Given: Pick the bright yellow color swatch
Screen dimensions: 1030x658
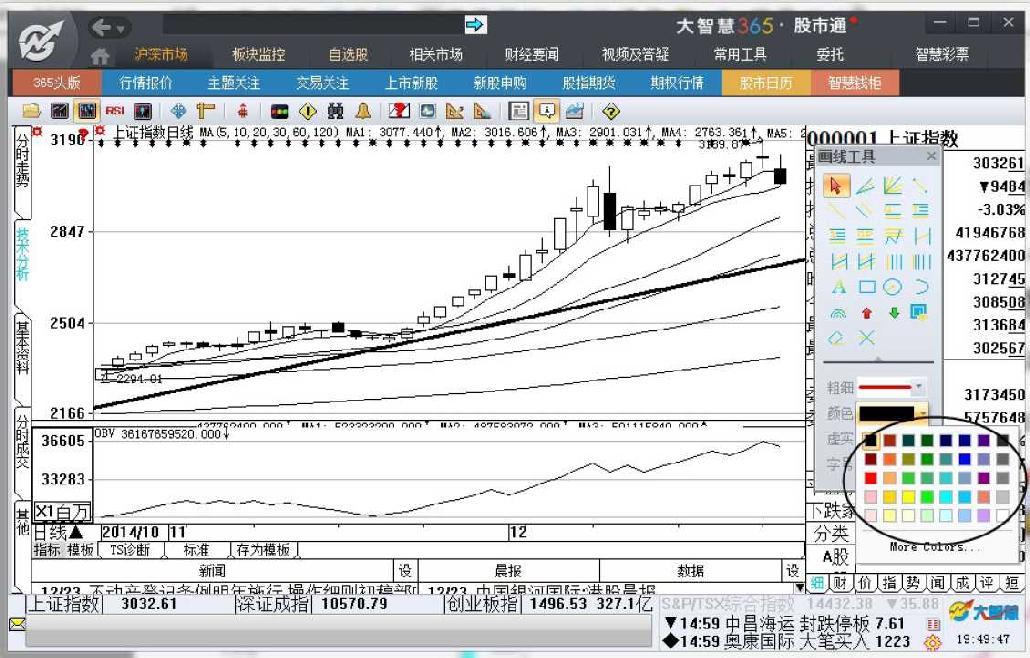Looking at the screenshot, I should [x=908, y=497].
